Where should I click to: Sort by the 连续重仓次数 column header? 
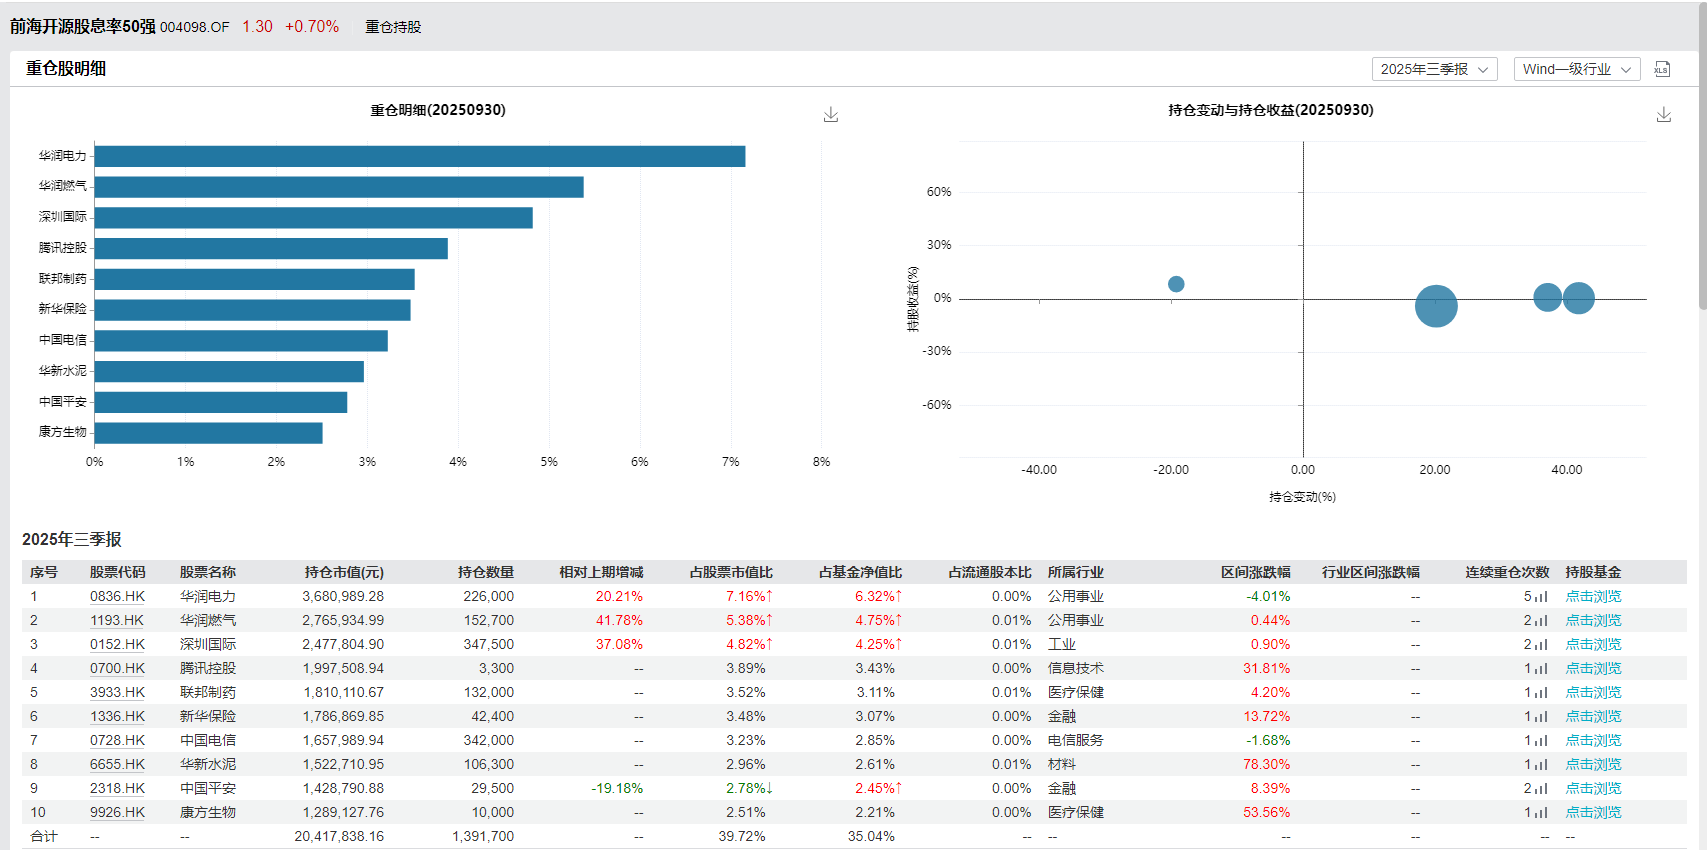(x=1507, y=573)
